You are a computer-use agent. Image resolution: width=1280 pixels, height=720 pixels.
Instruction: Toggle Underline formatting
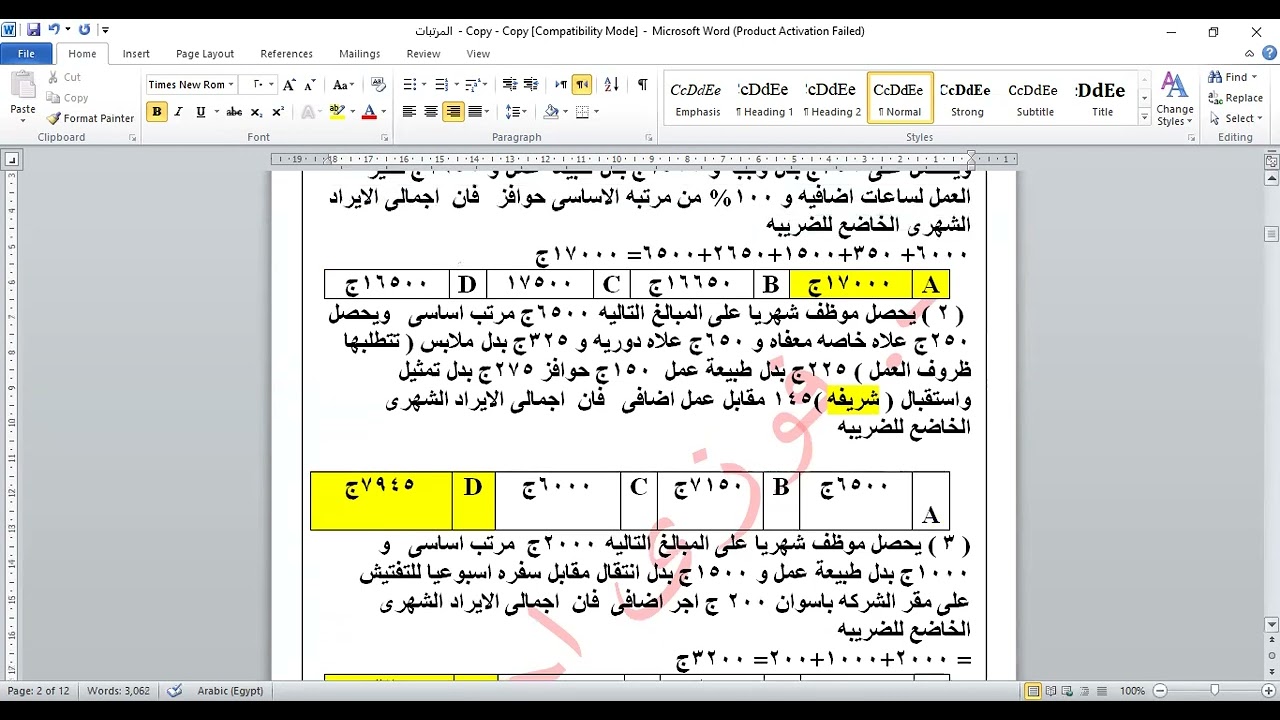point(201,112)
